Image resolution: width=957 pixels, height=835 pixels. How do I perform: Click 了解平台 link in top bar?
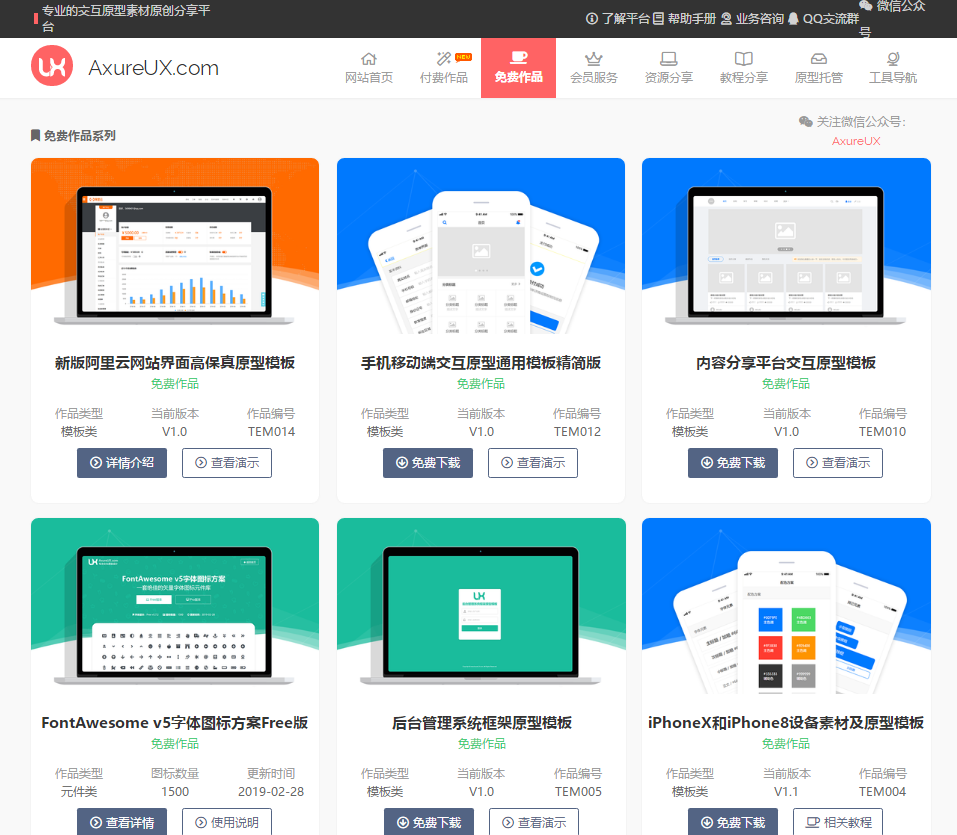pyautogui.click(x=618, y=18)
